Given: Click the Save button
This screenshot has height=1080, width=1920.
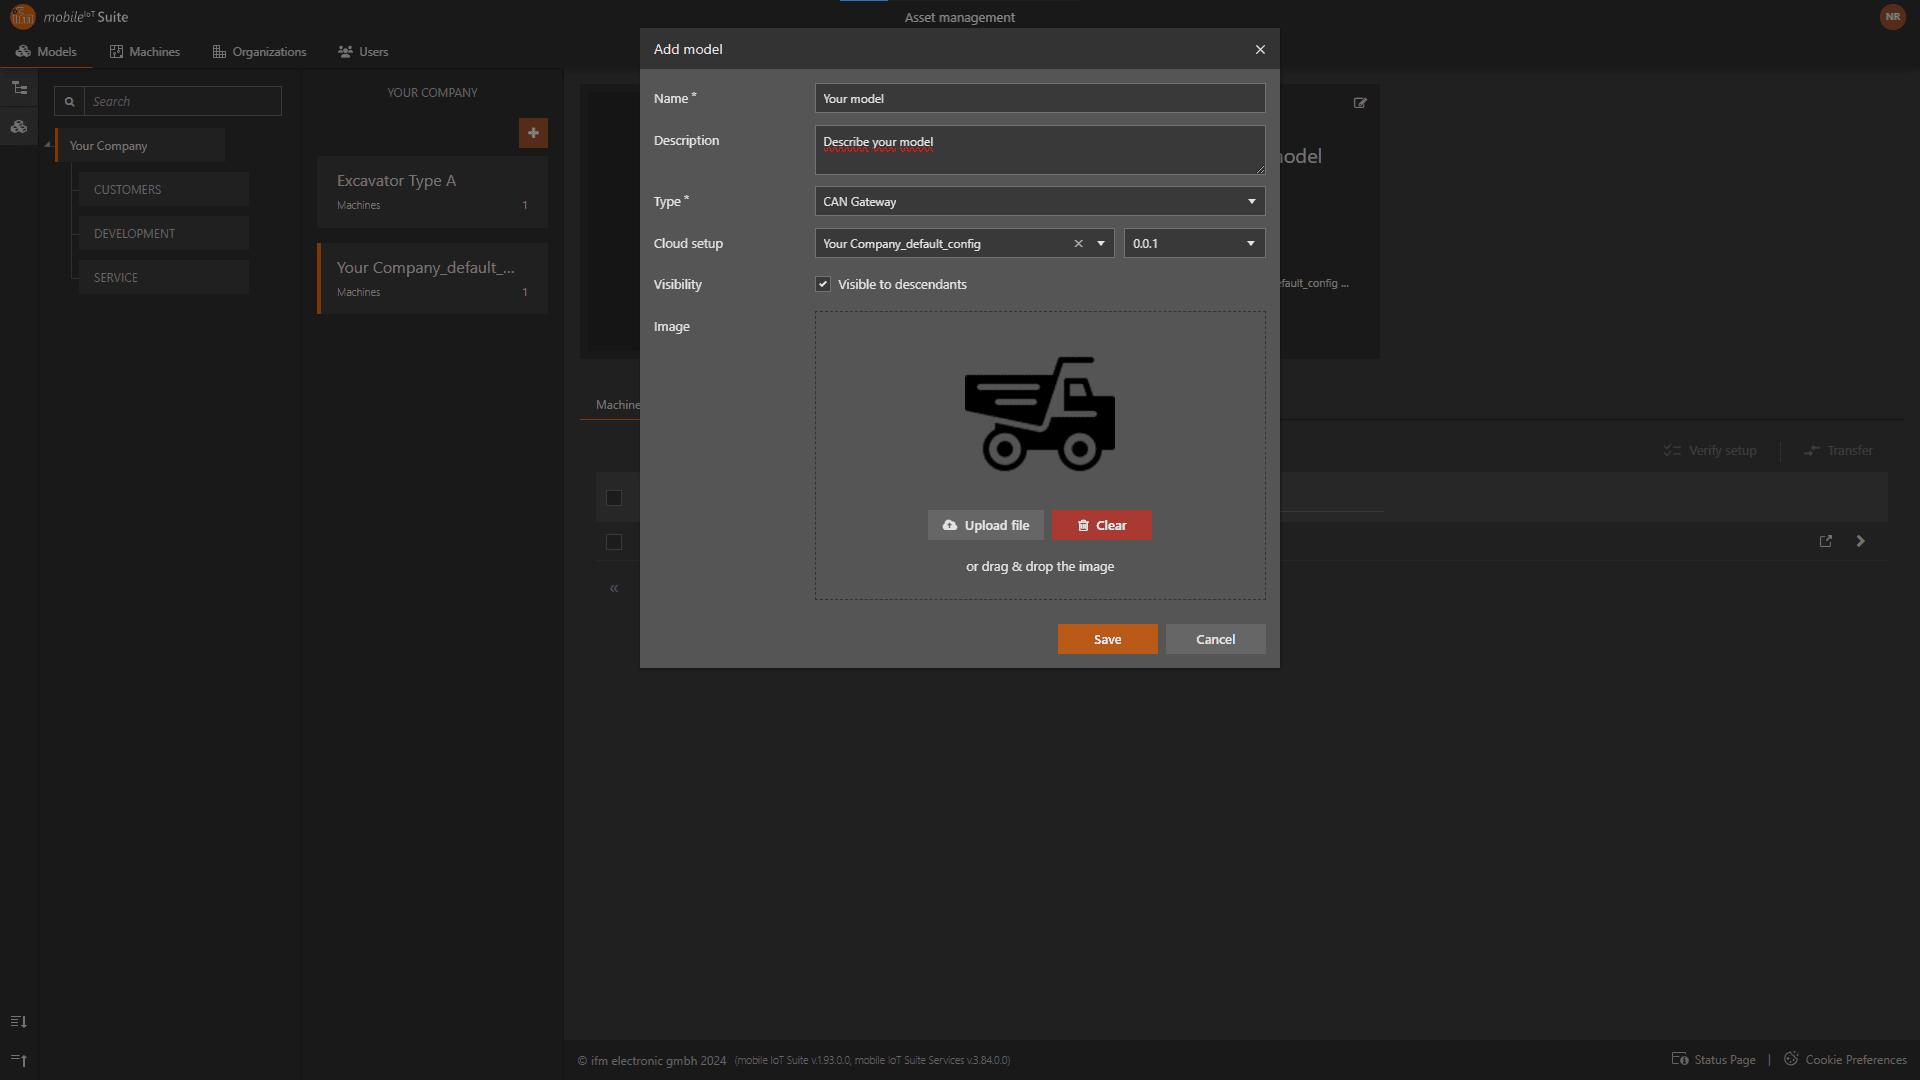Looking at the screenshot, I should (x=1107, y=639).
